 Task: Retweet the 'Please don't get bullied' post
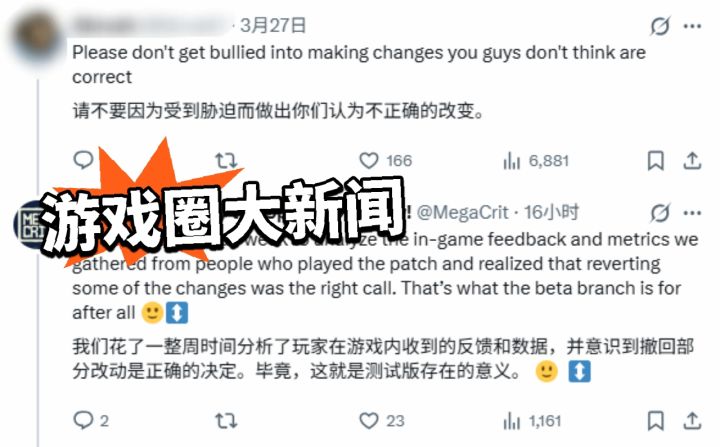click(226, 161)
